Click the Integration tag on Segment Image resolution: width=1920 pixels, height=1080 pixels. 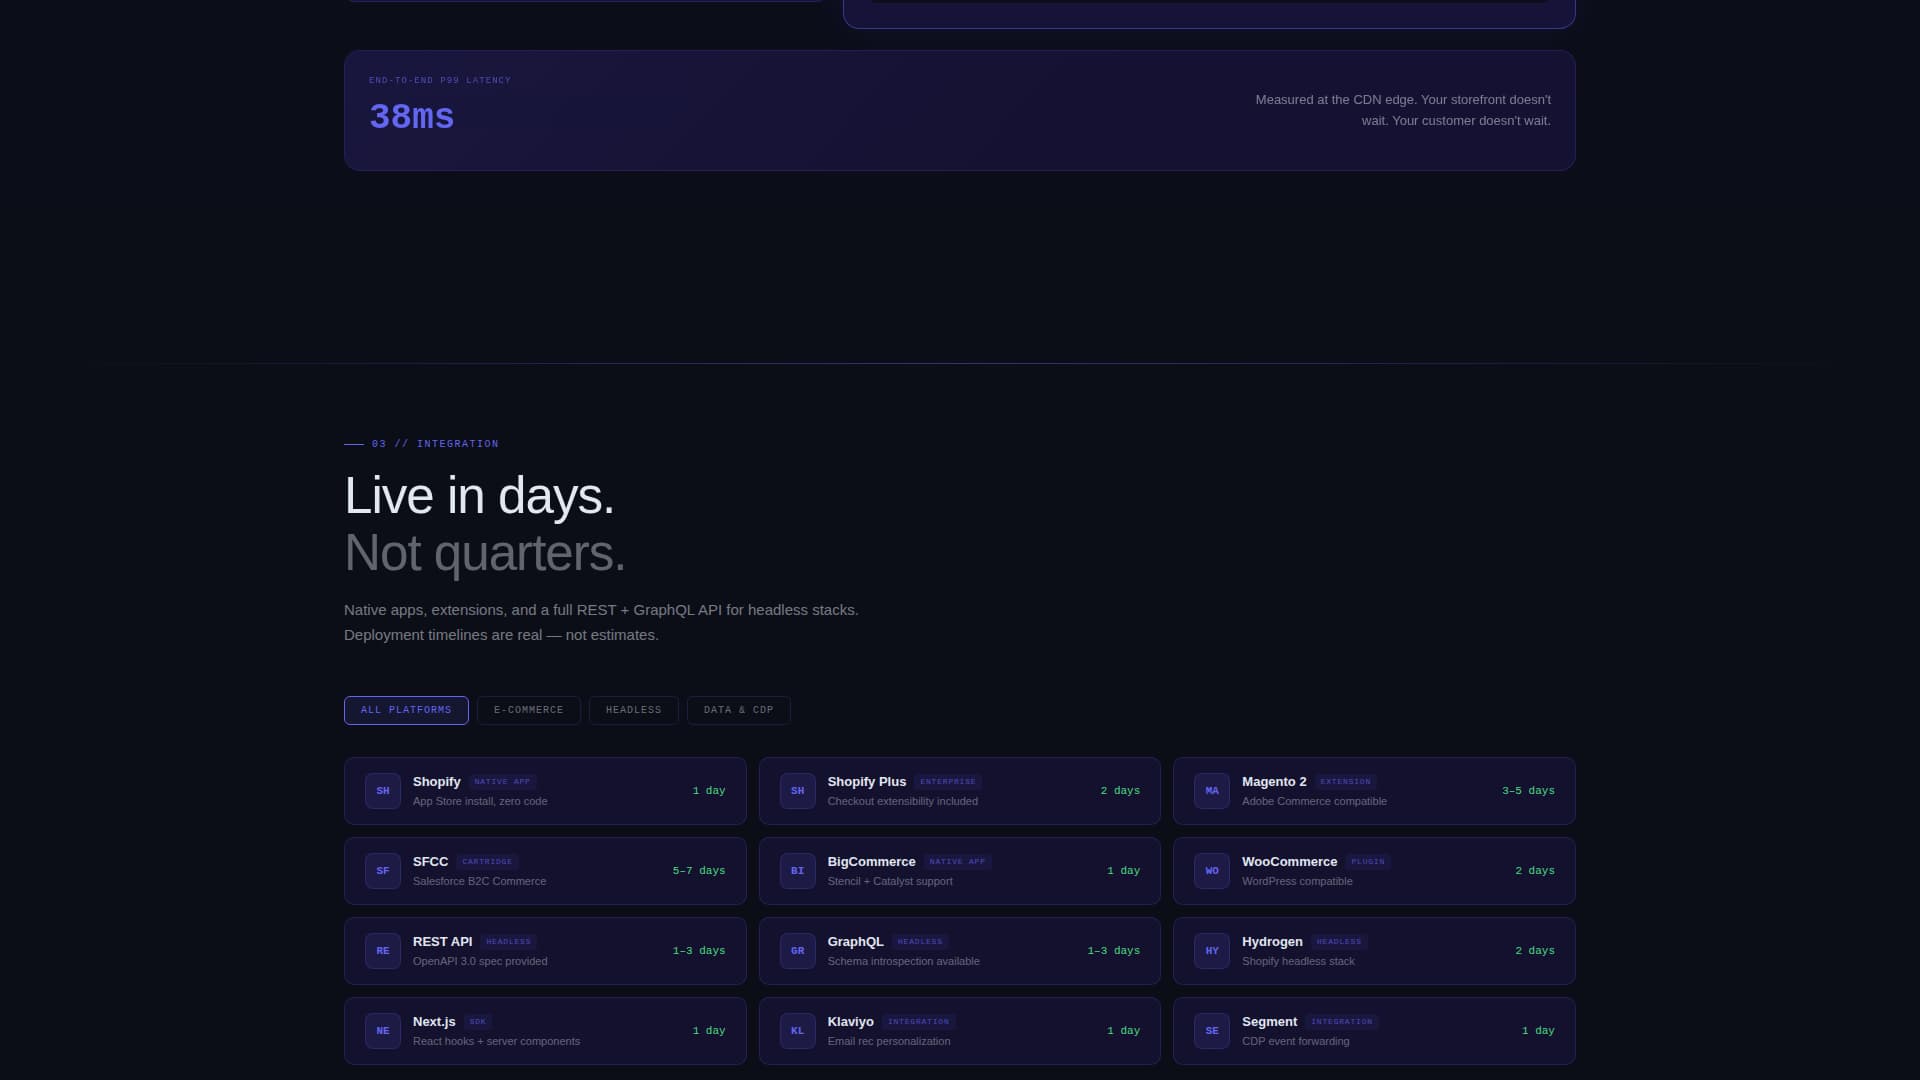click(1342, 1022)
